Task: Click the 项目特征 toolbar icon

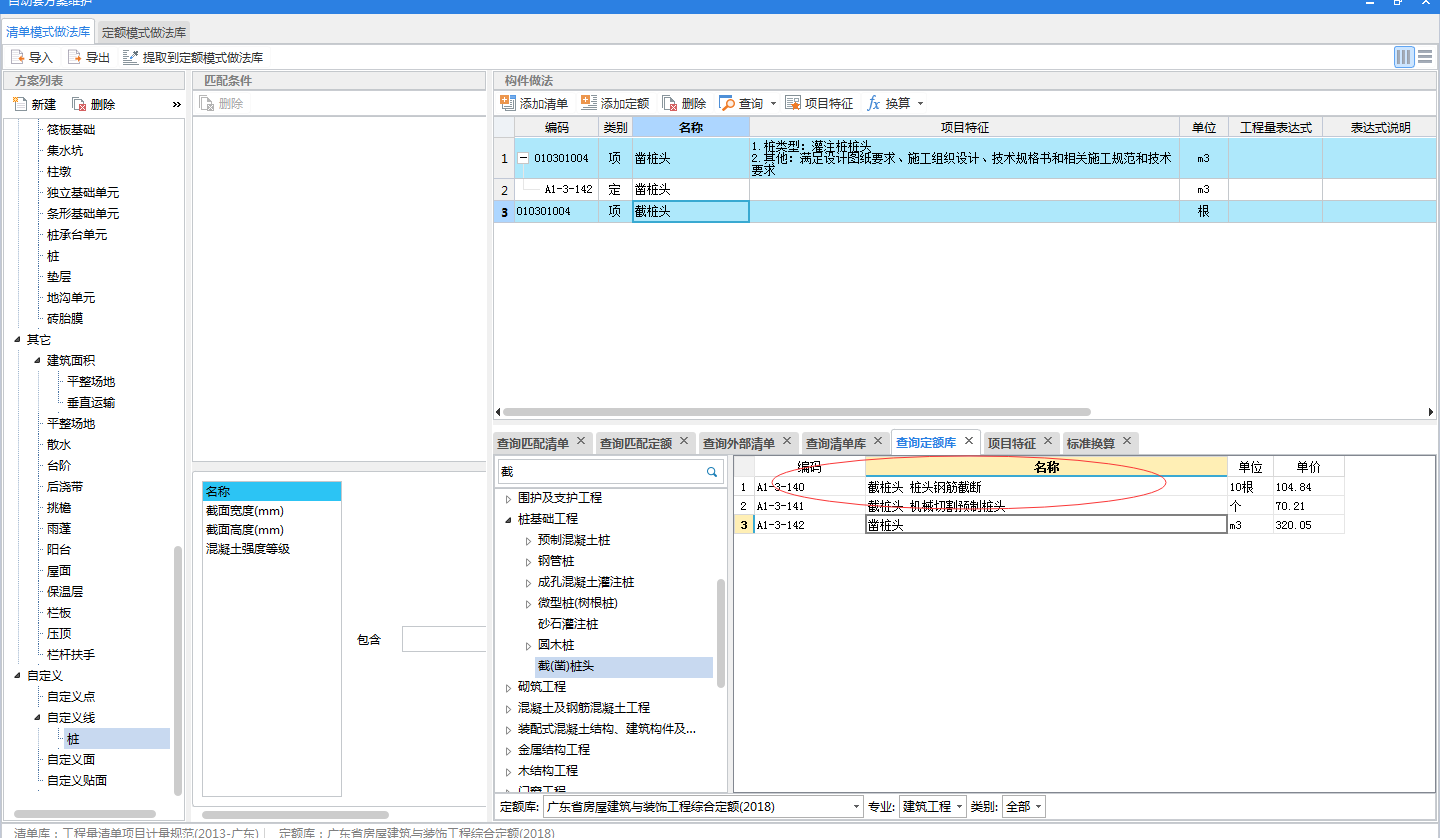Action: click(793, 103)
